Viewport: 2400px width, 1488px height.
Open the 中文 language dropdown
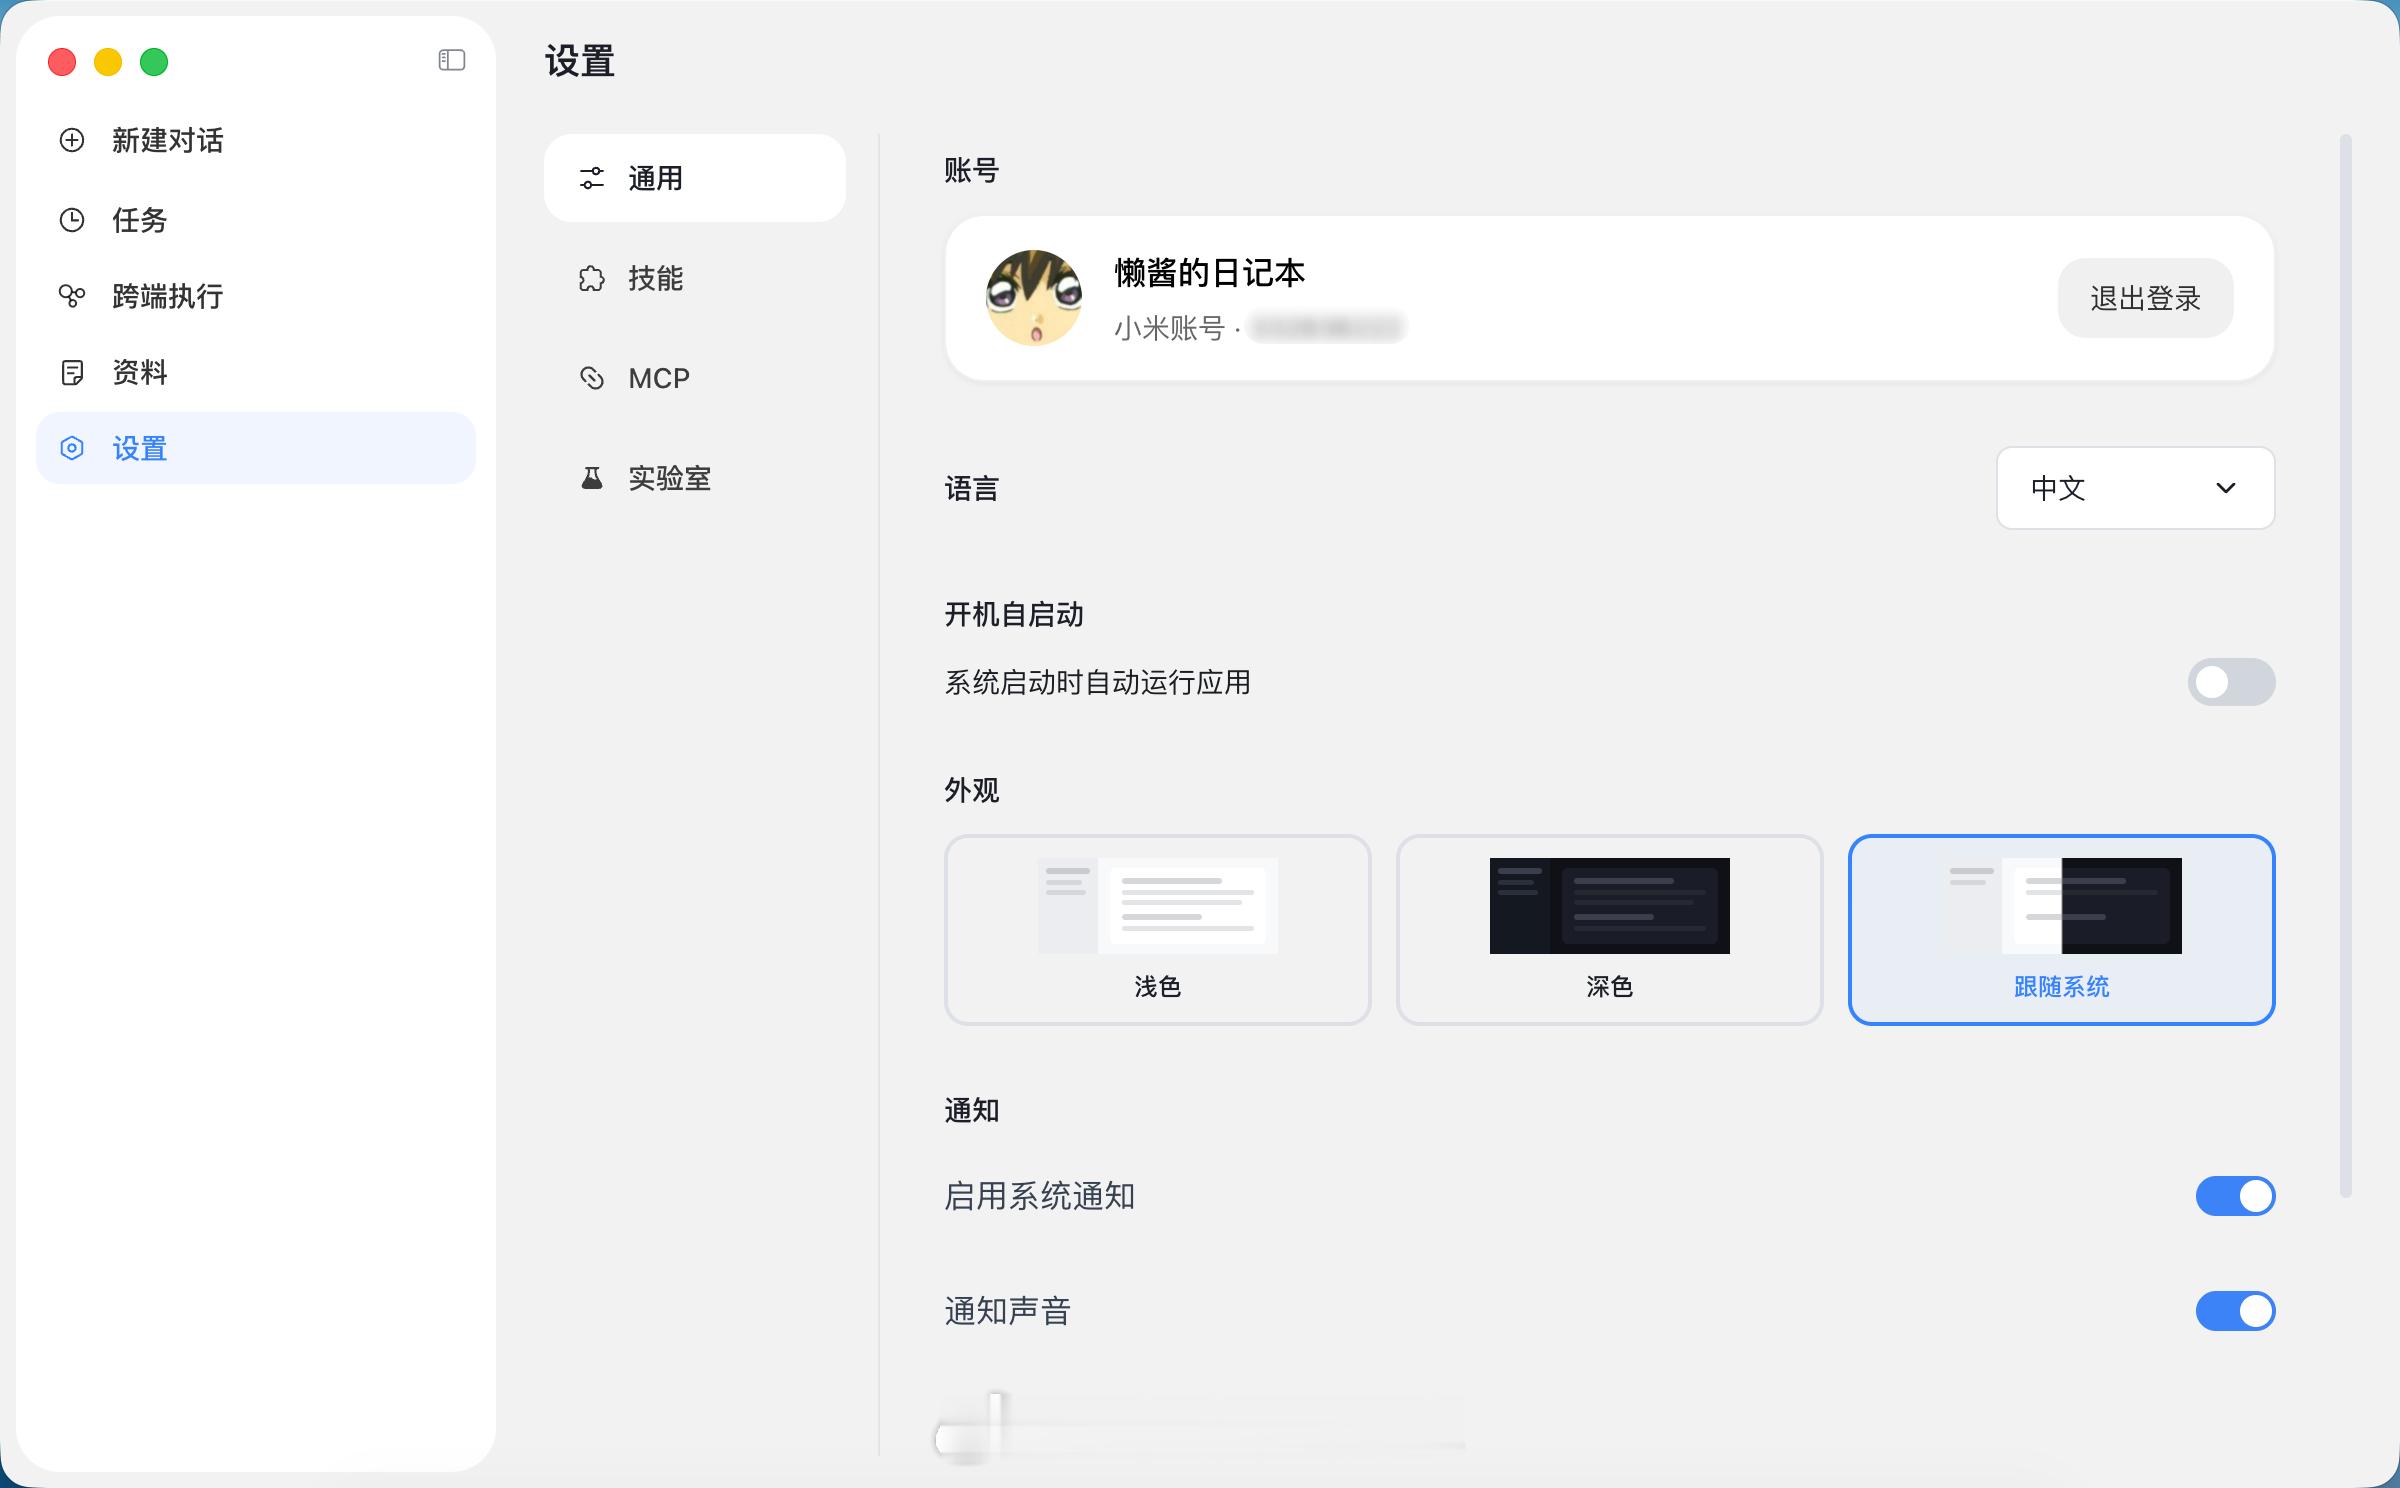coord(2135,488)
